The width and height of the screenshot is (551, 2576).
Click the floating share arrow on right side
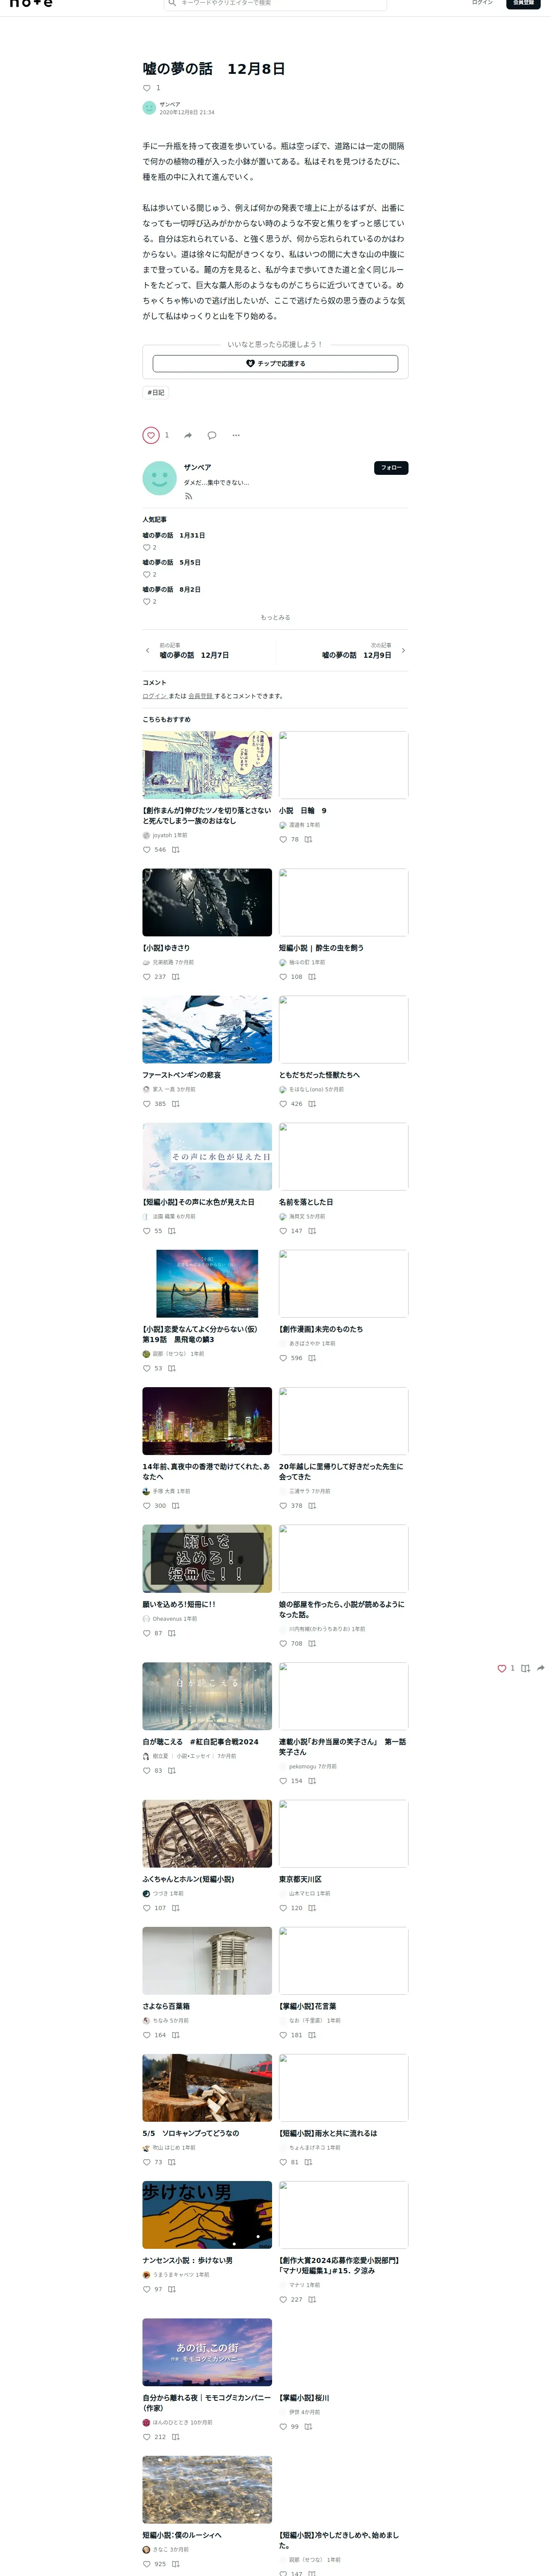point(541,1668)
